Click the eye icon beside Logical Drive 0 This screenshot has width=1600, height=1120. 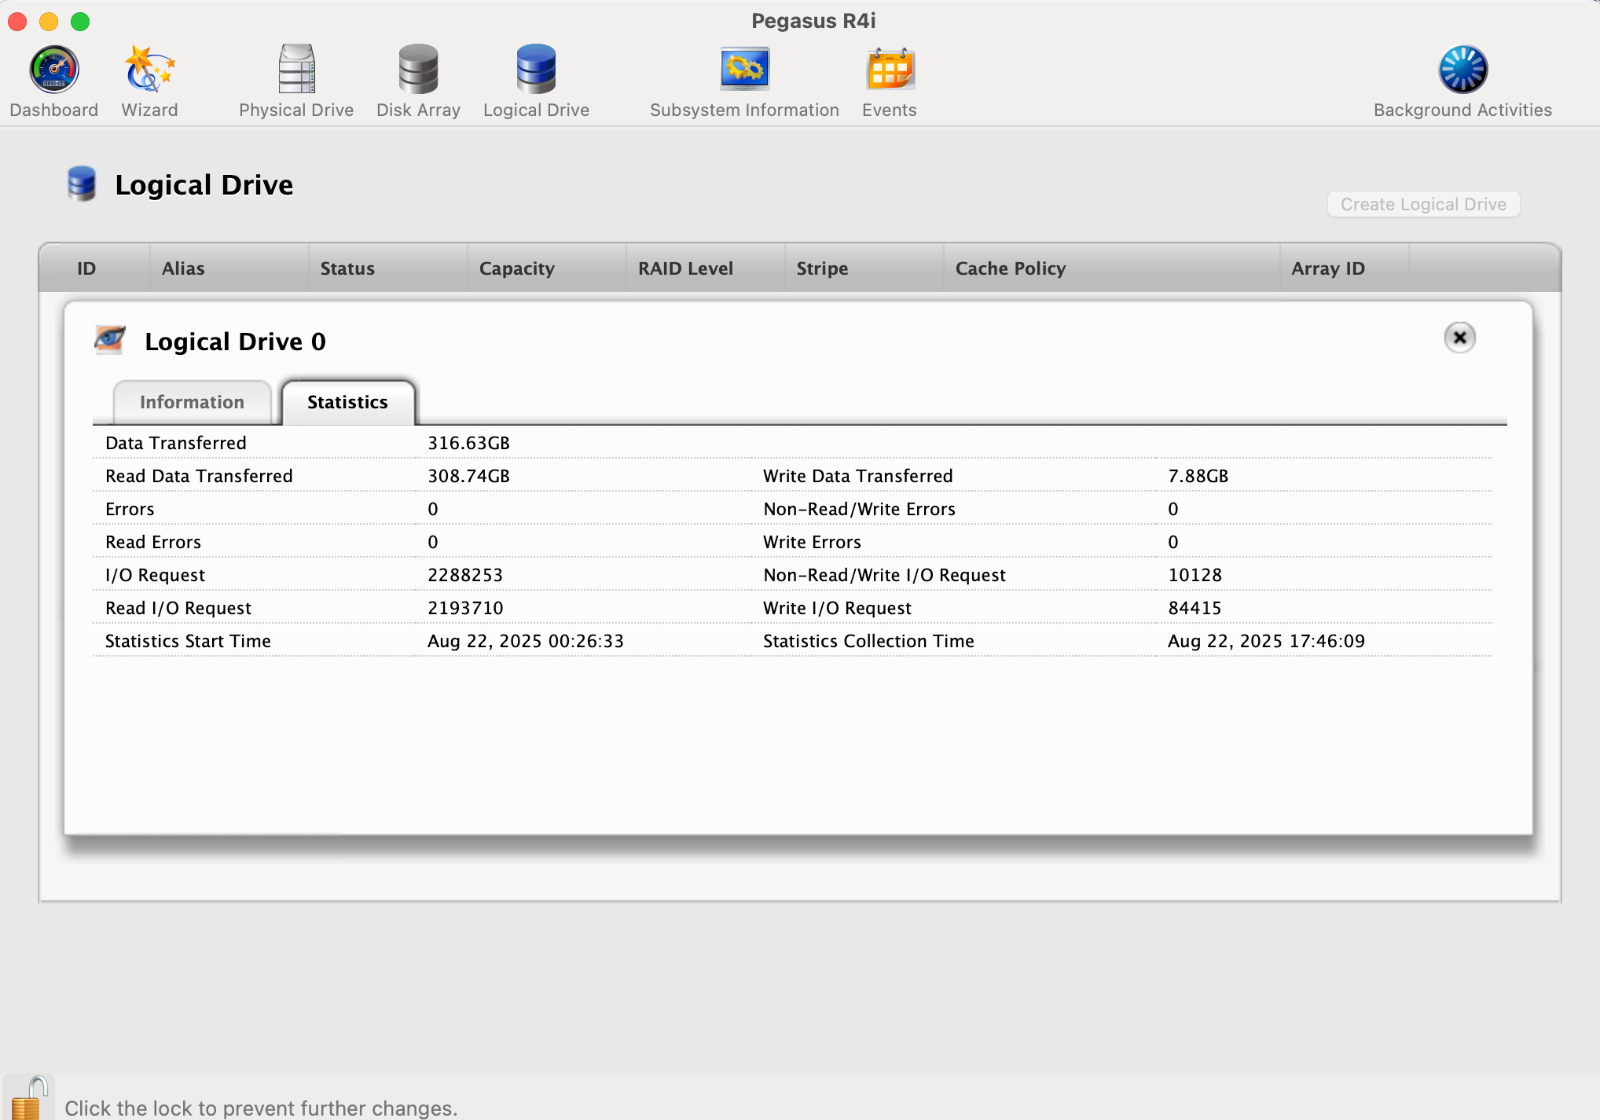[x=110, y=340]
